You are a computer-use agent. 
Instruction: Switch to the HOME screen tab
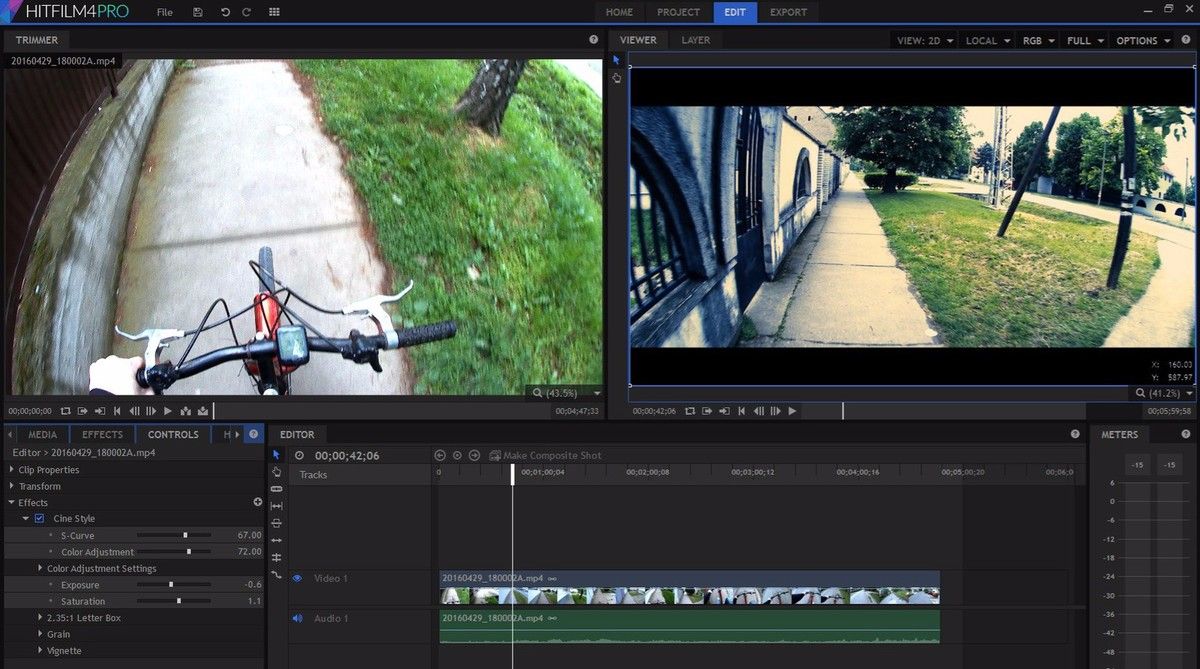619,12
